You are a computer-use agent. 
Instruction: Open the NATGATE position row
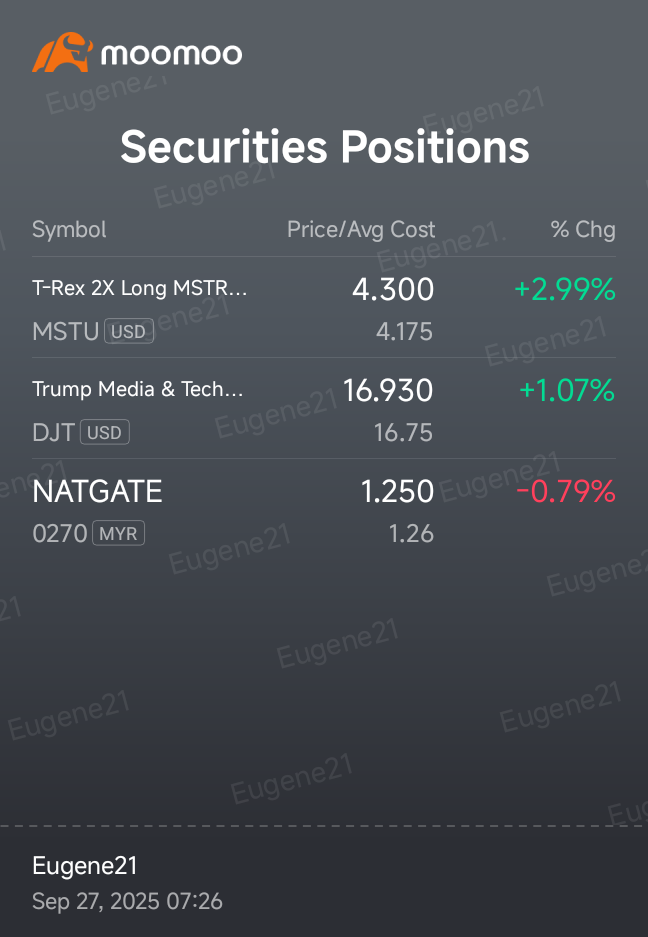(x=323, y=510)
